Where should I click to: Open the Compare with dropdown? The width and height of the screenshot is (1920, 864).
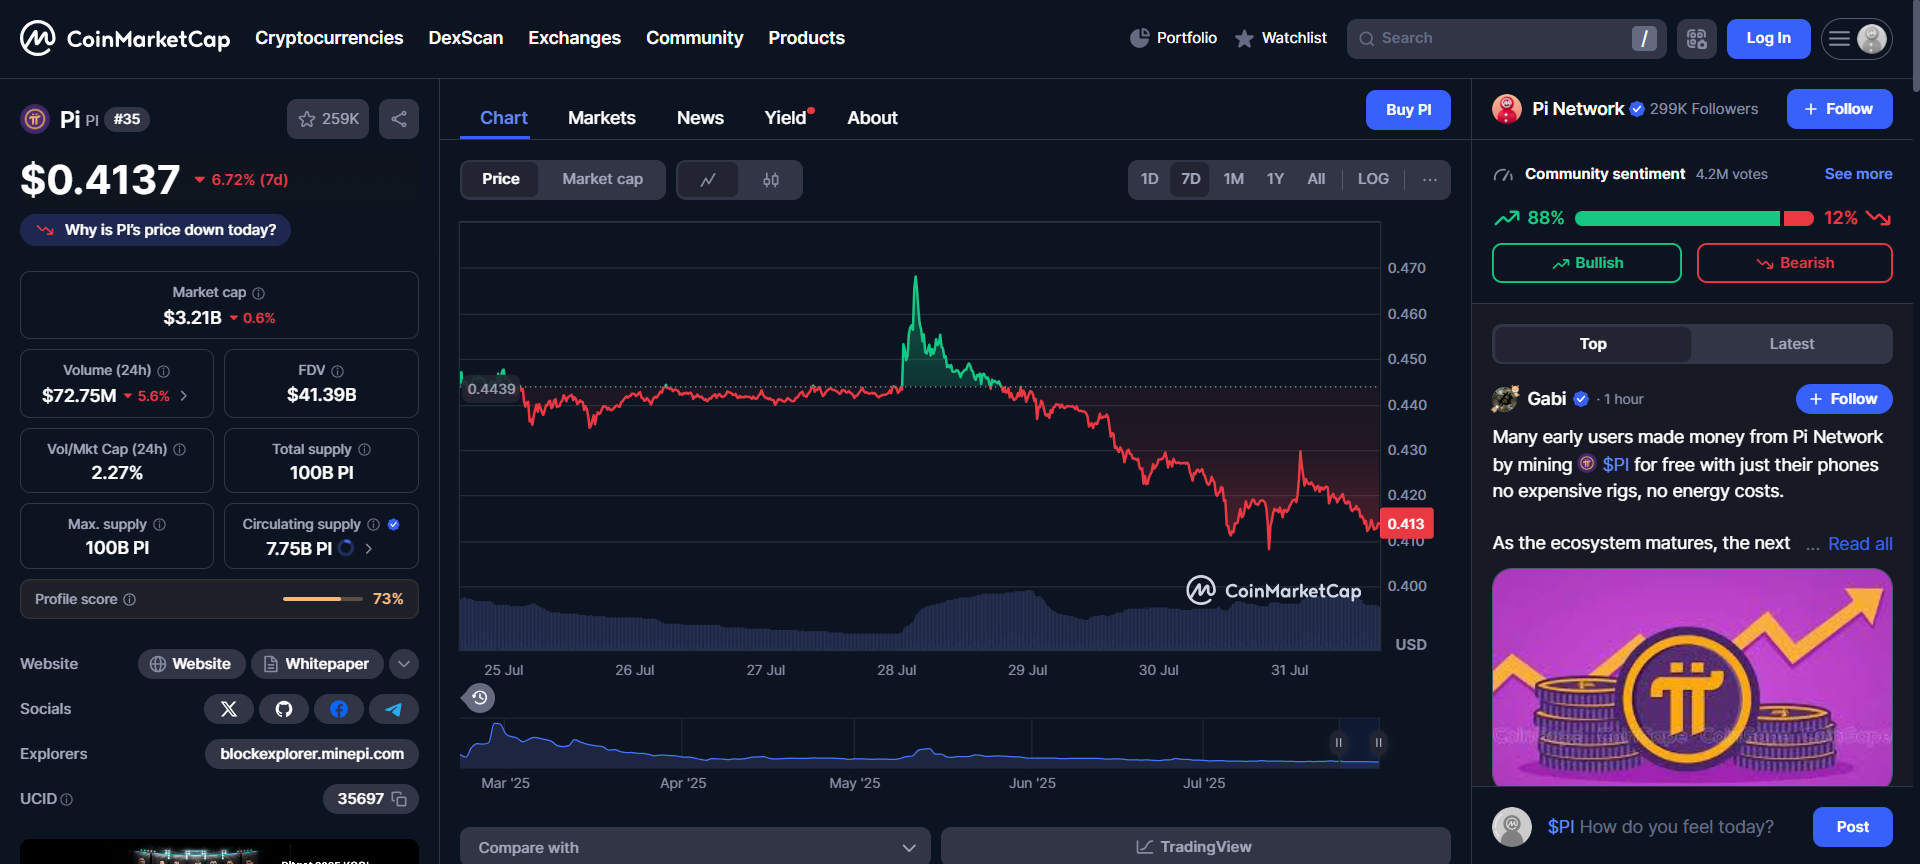point(695,847)
